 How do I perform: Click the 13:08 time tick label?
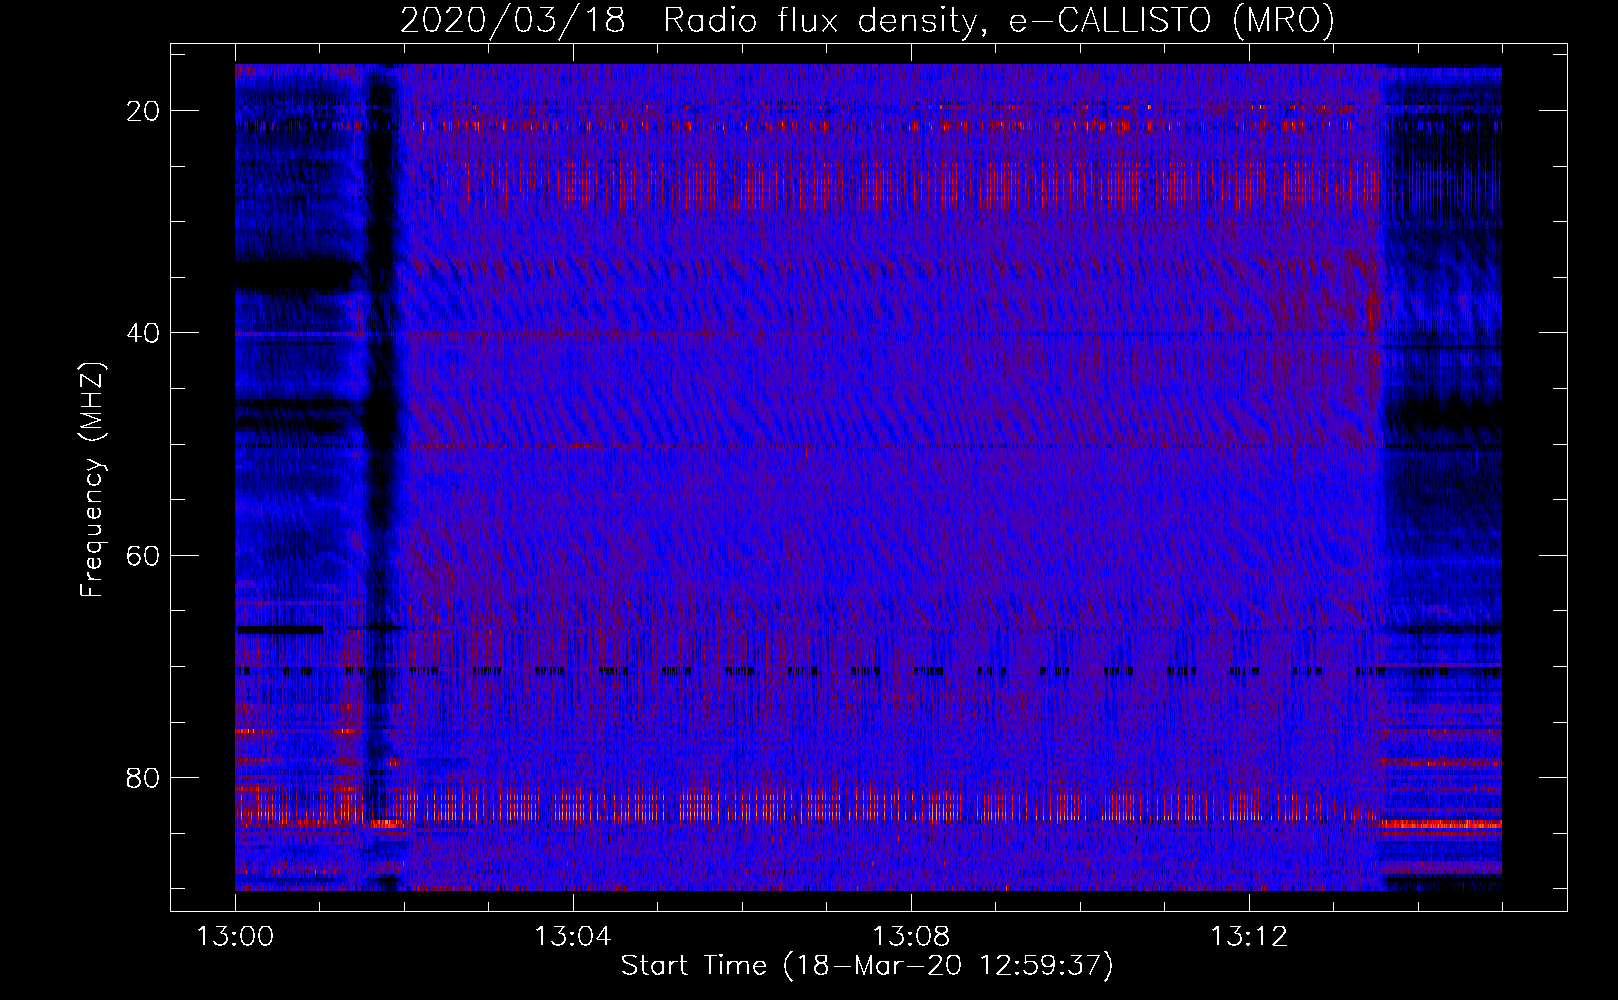(911, 937)
